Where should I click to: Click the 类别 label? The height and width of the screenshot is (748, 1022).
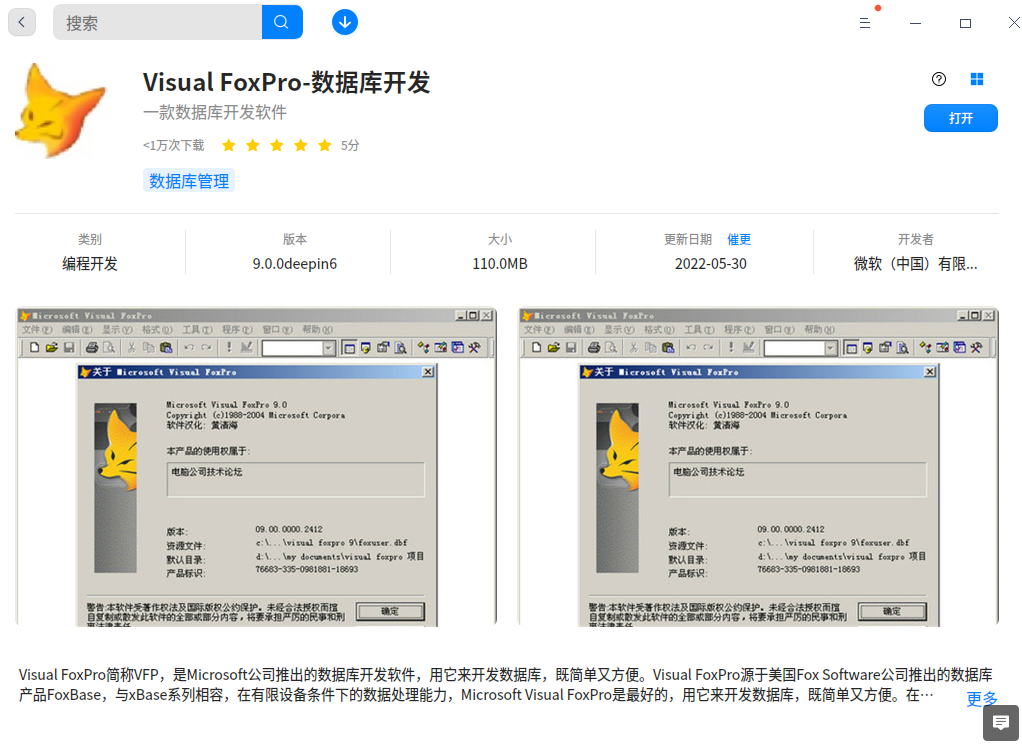[x=90, y=239]
